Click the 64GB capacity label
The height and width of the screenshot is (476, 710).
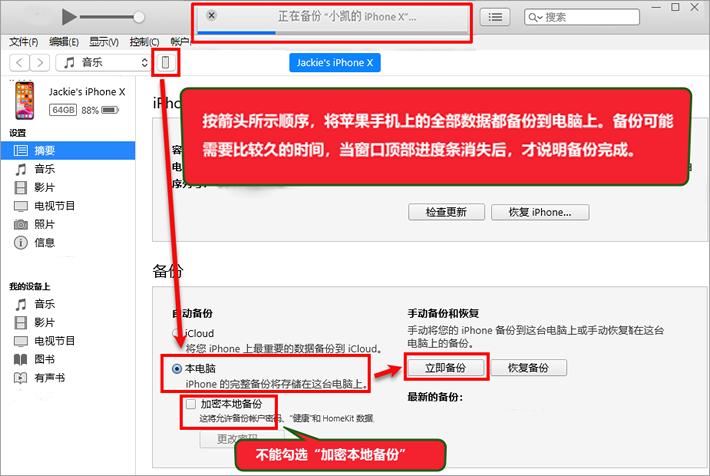(x=63, y=110)
